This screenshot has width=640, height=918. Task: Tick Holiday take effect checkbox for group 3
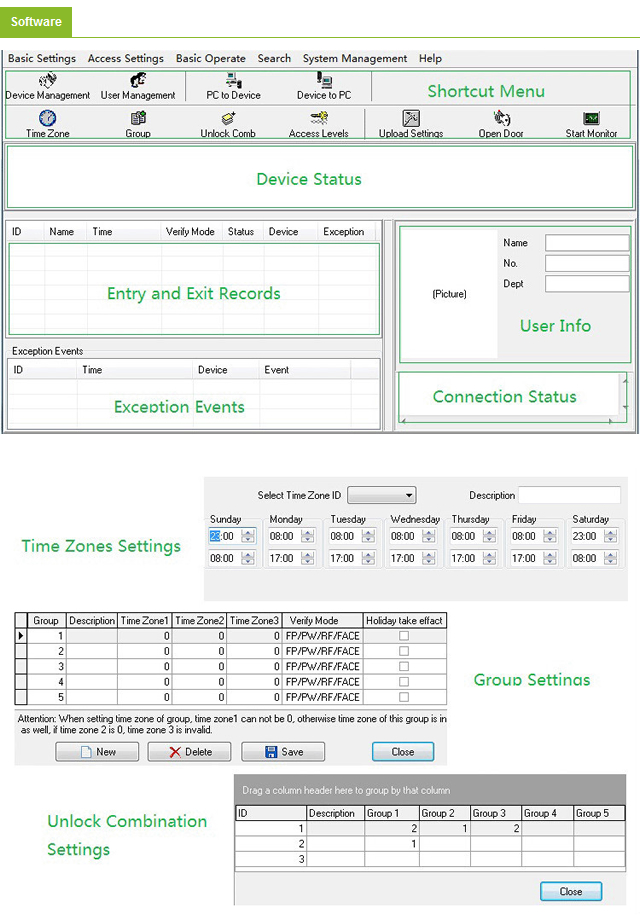point(404,666)
